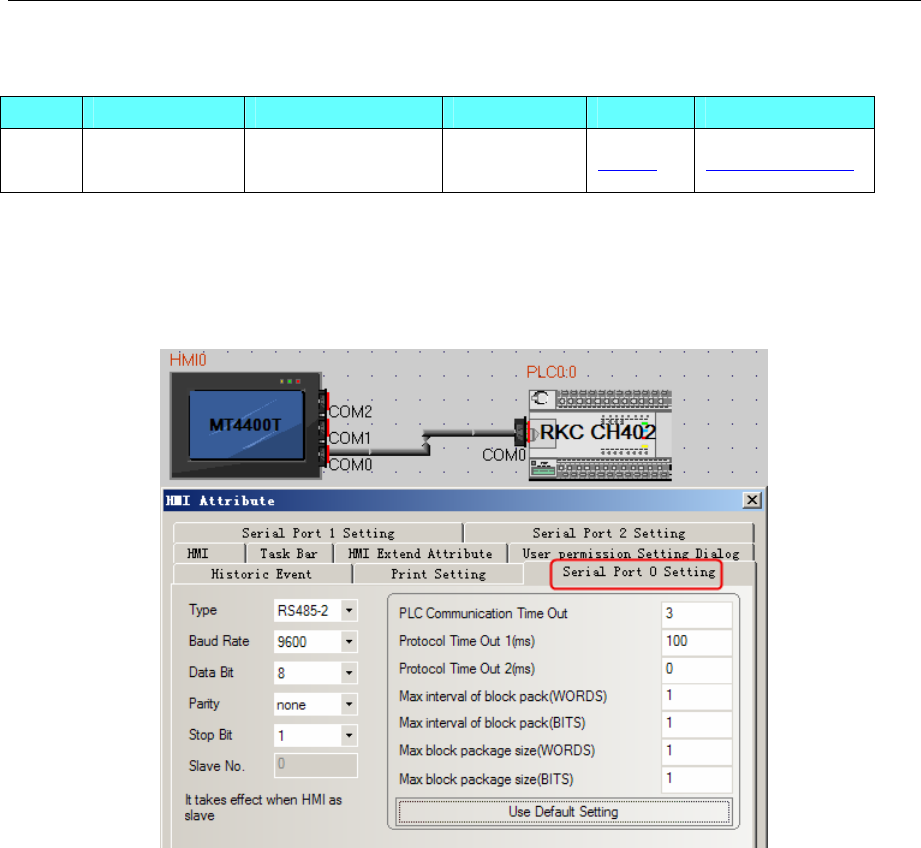Open the Serial Port 1 Setting tab
This screenshot has height=848, width=921.
[318, 533]
